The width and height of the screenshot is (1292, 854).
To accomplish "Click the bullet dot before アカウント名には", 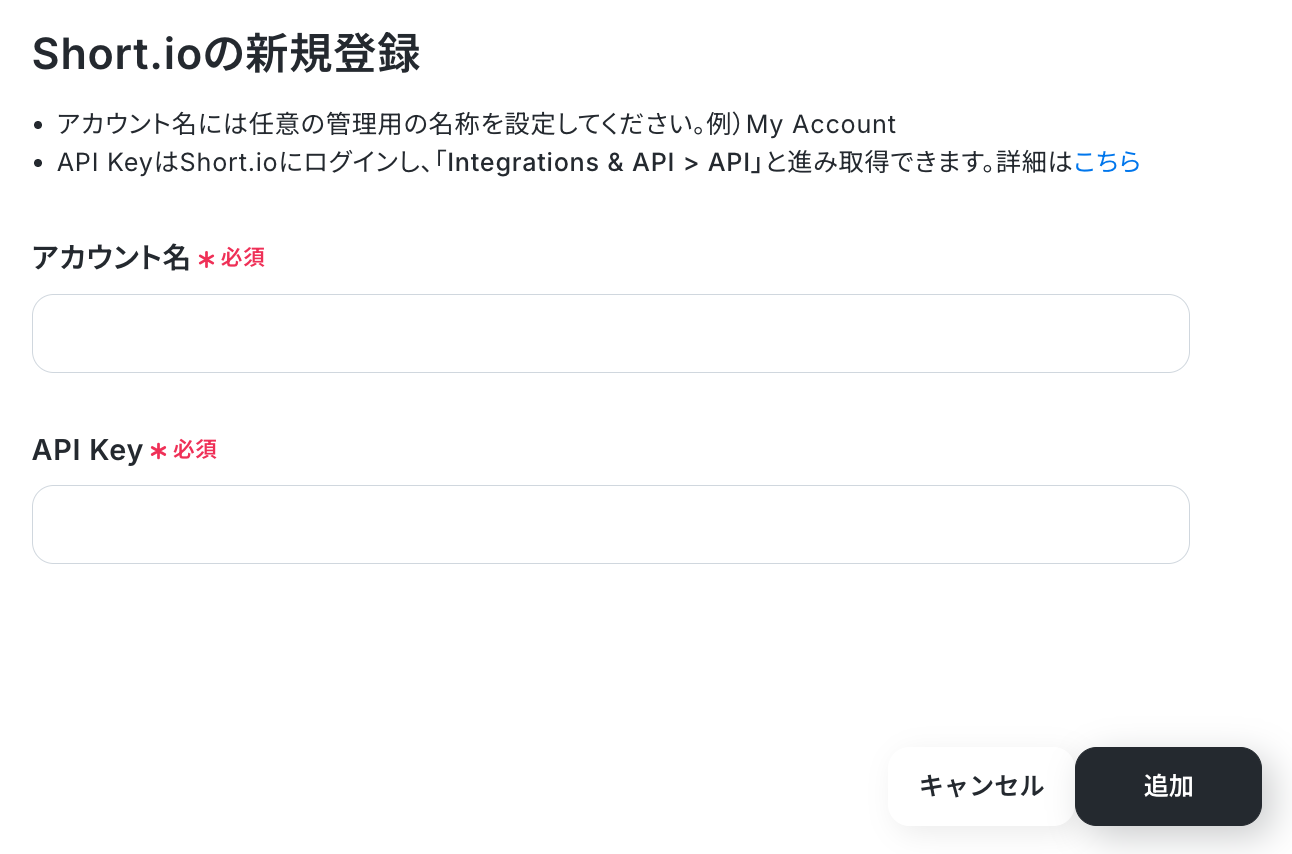I will point(38,126).
